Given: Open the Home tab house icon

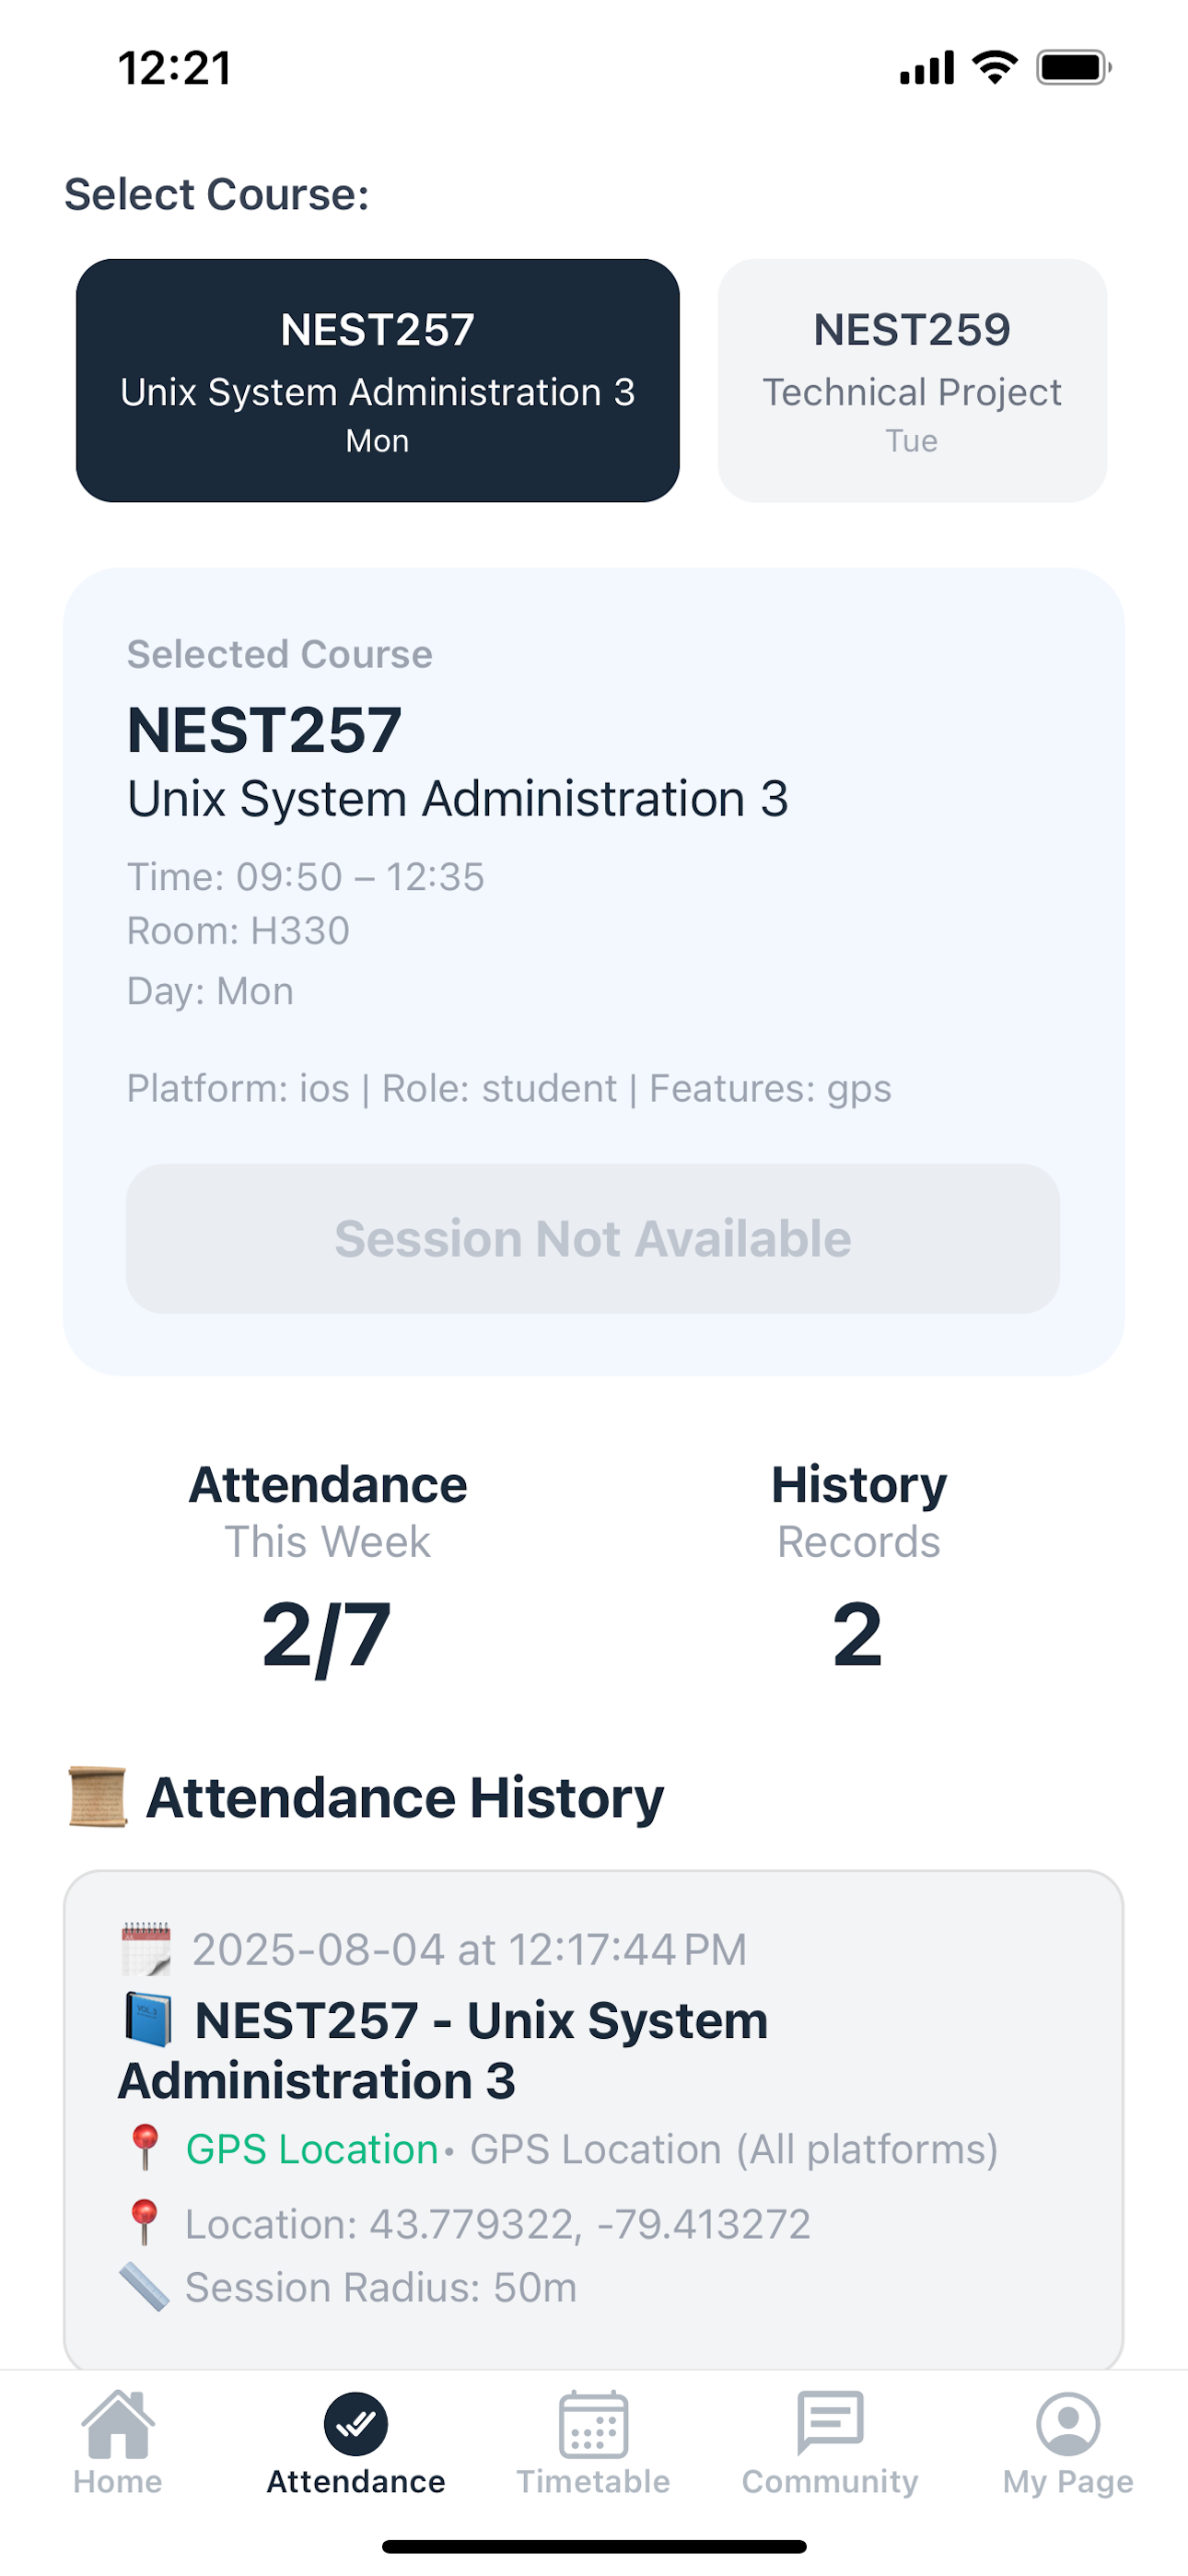Looking at the screenshot, I should click(118, 2424).
